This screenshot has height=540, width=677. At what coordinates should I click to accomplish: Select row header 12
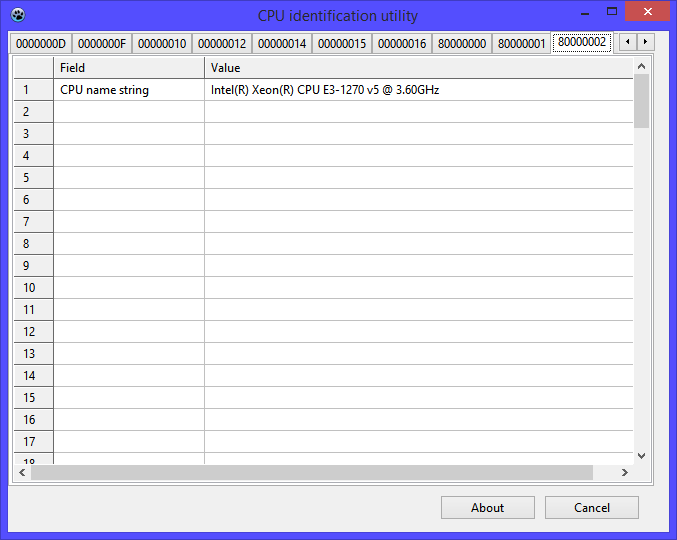[x=33, y=332]
